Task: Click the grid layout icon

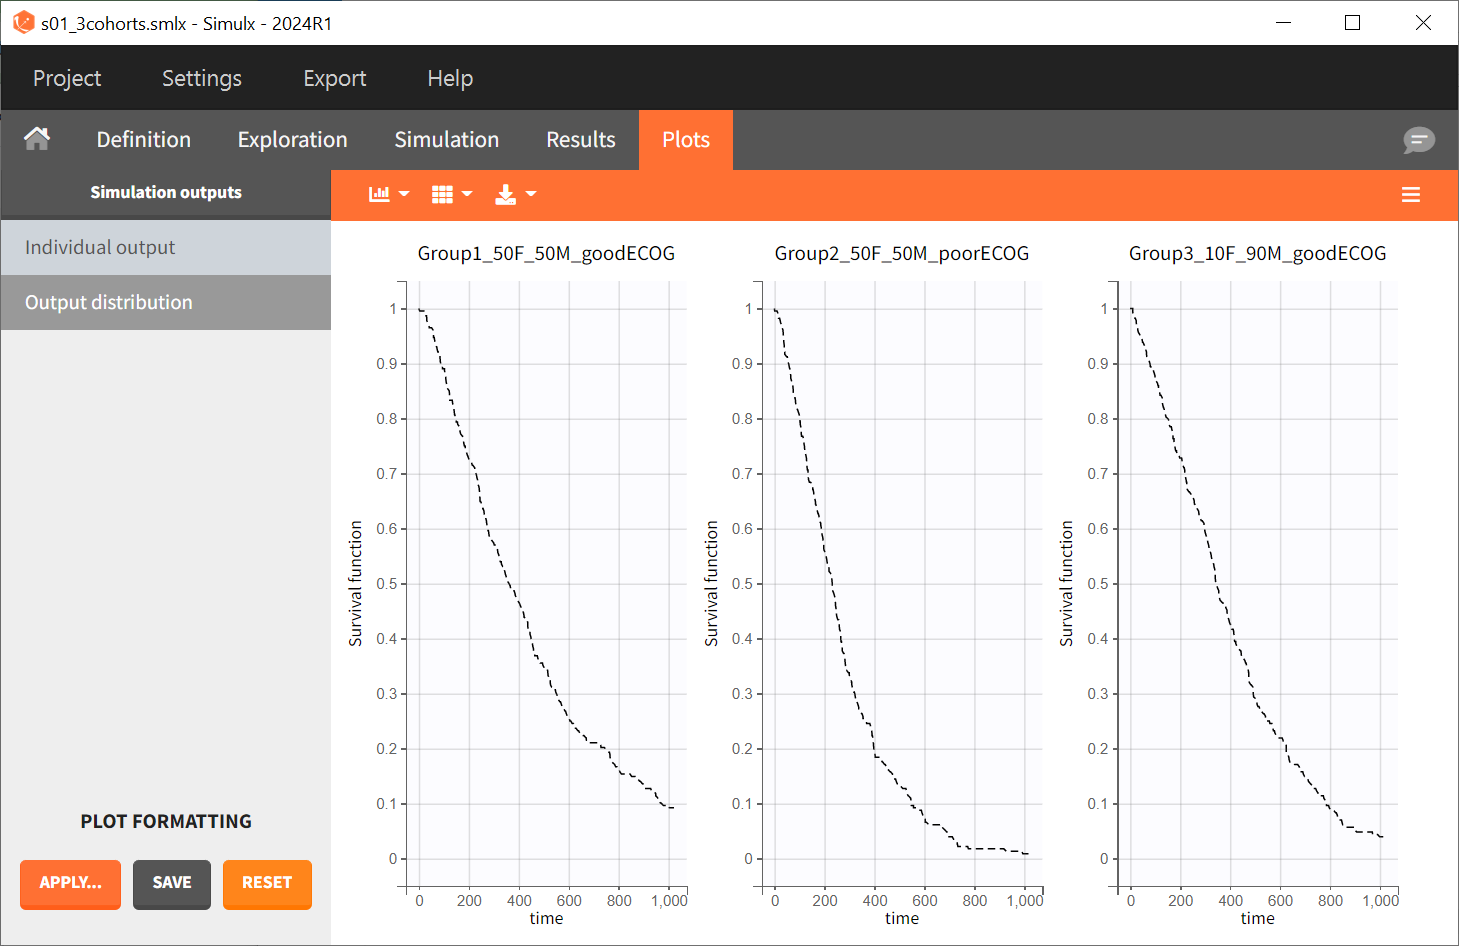Action: 442,194
